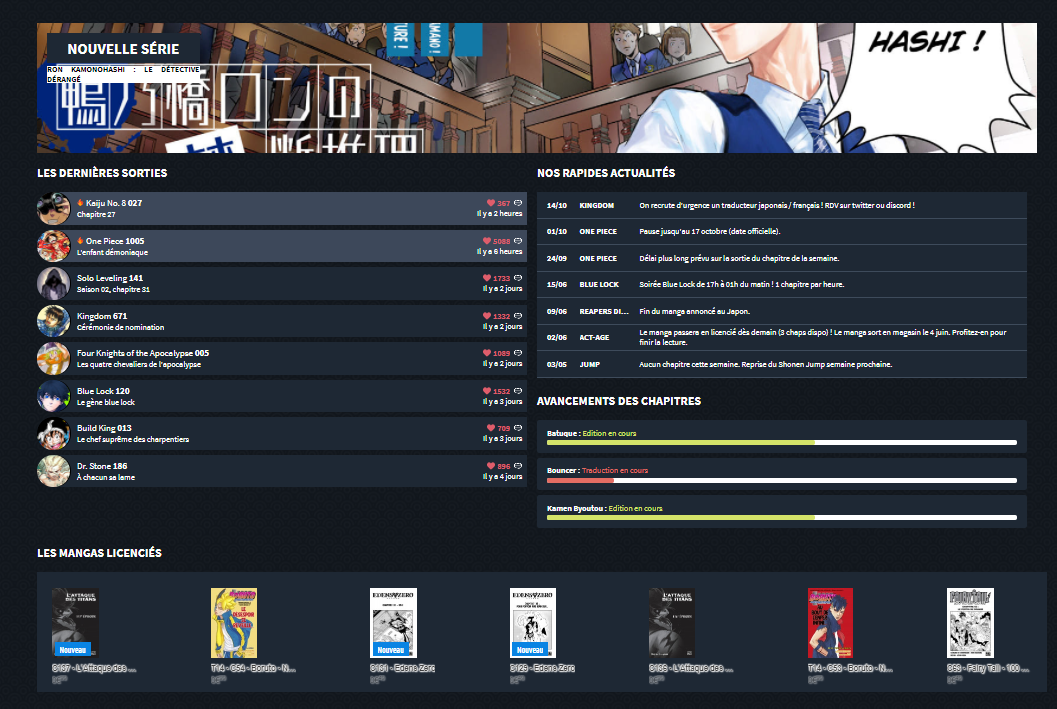The width and height of the screenshot is (1057, 709).
Task: Click the heart icon on One Piece 1005 row
Action: click(487, 241)
